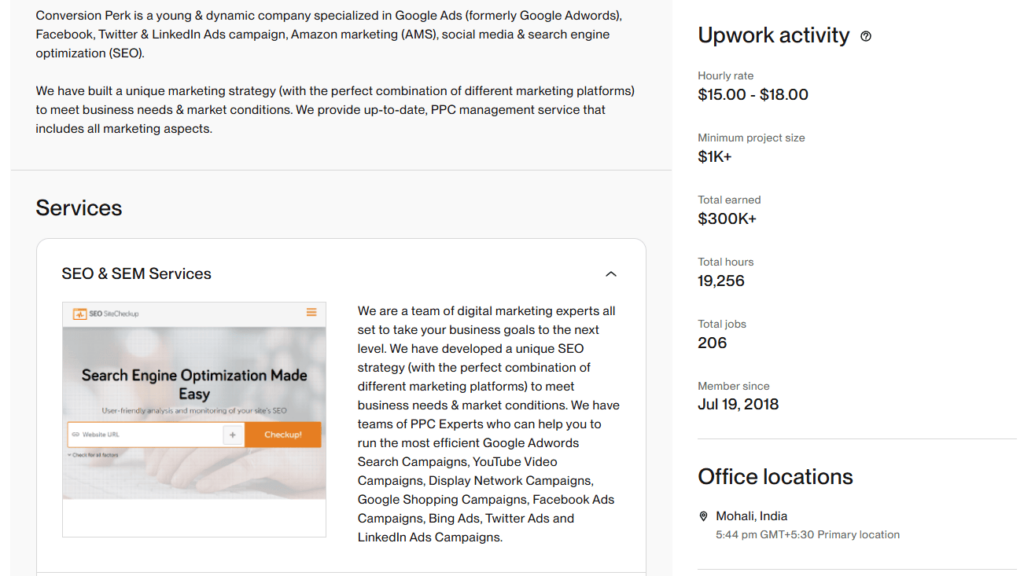The image size is (1024, 576).
Task: Click the minimum project size value $1K+
Action: [714, 157]
